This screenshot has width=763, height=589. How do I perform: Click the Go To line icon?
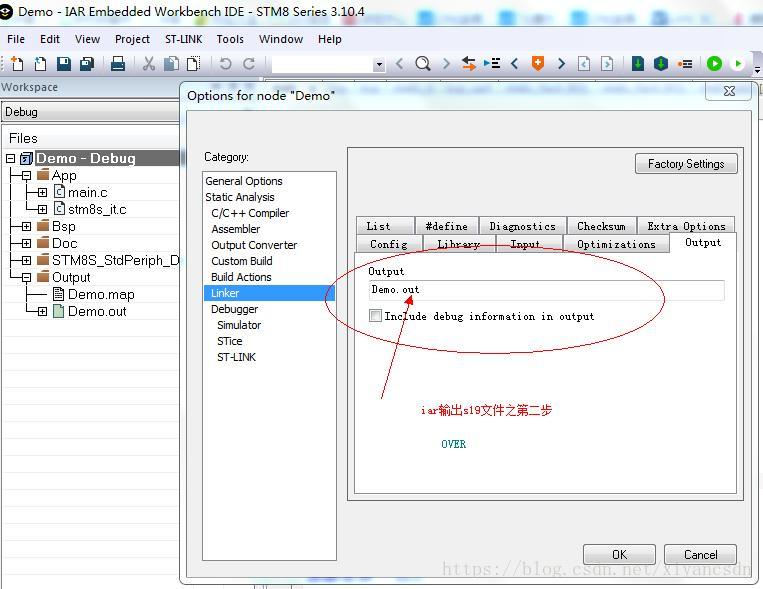click(492, 64)
